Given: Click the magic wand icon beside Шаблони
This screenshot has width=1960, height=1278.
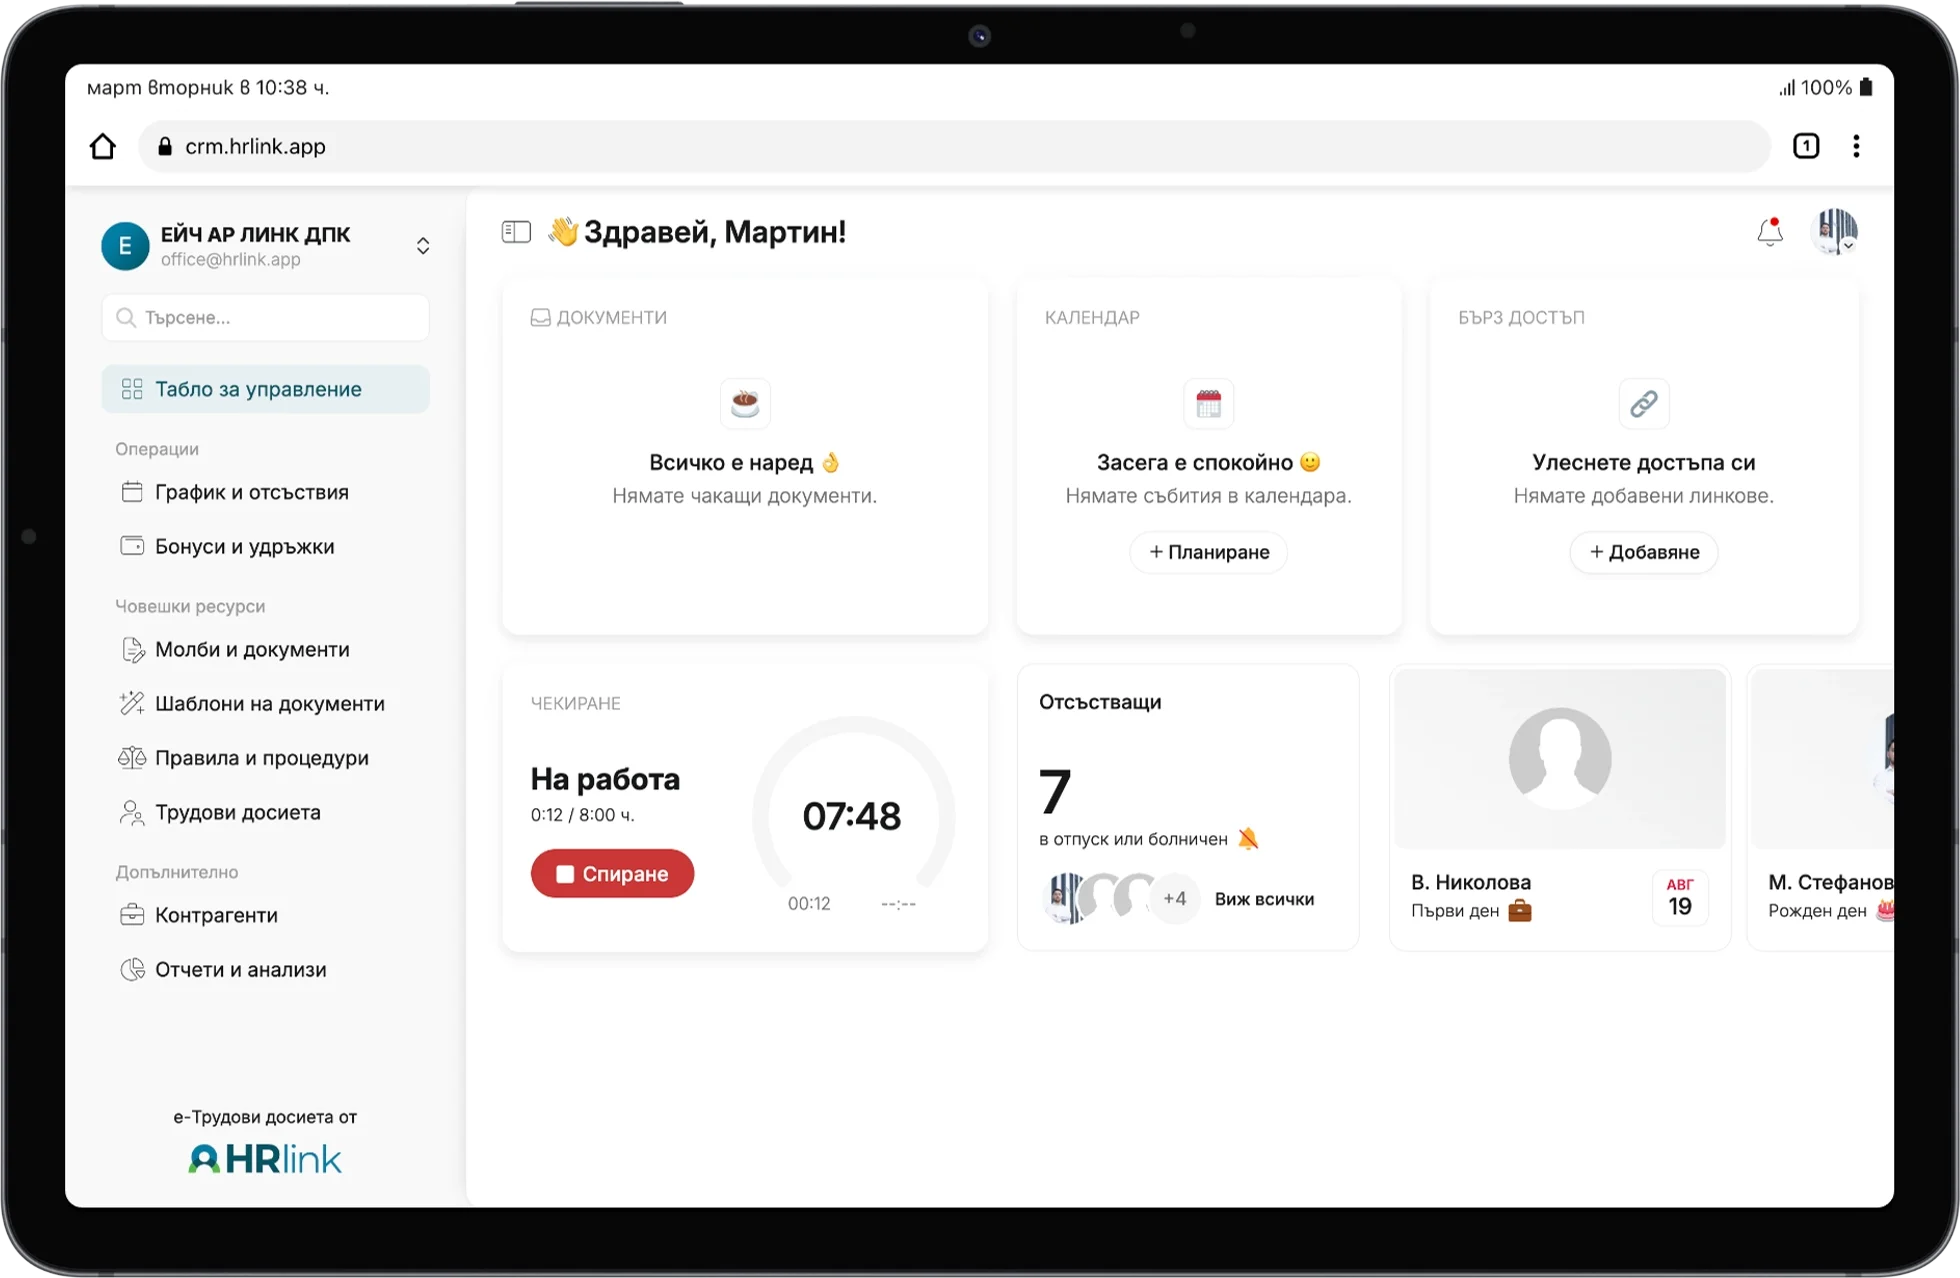Looking at the screenshot, I should [x=132, y=703].
